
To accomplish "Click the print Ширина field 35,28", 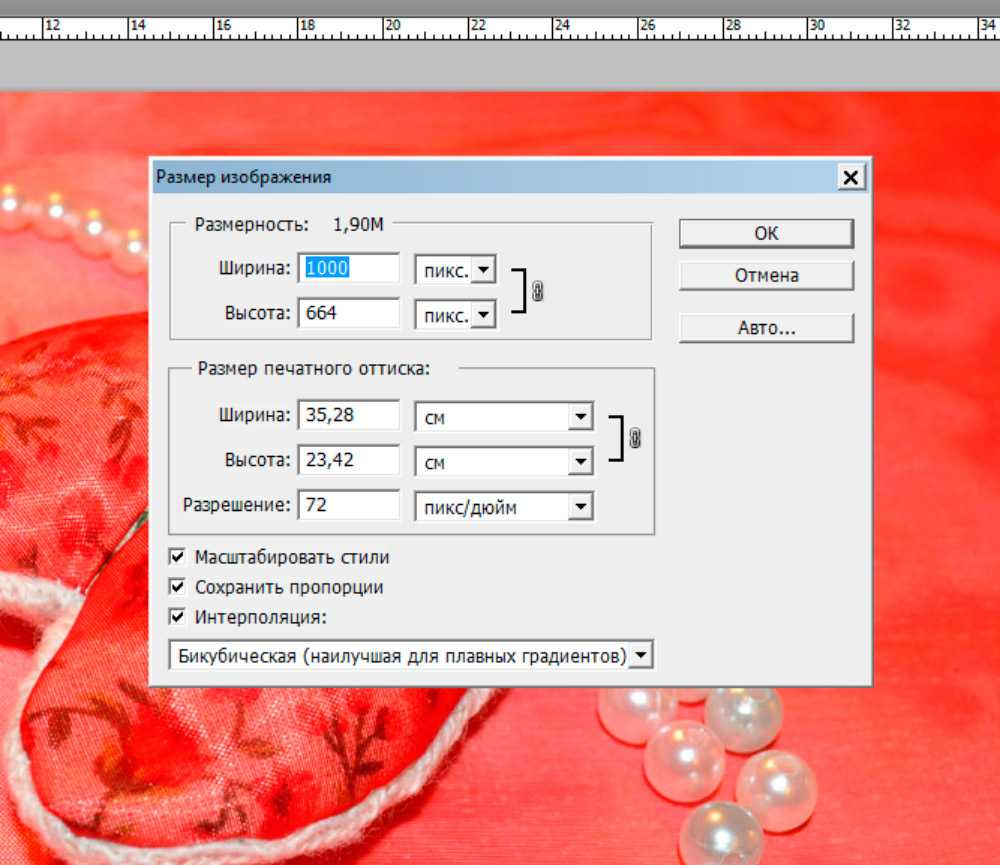I will [x=349, y=415].
